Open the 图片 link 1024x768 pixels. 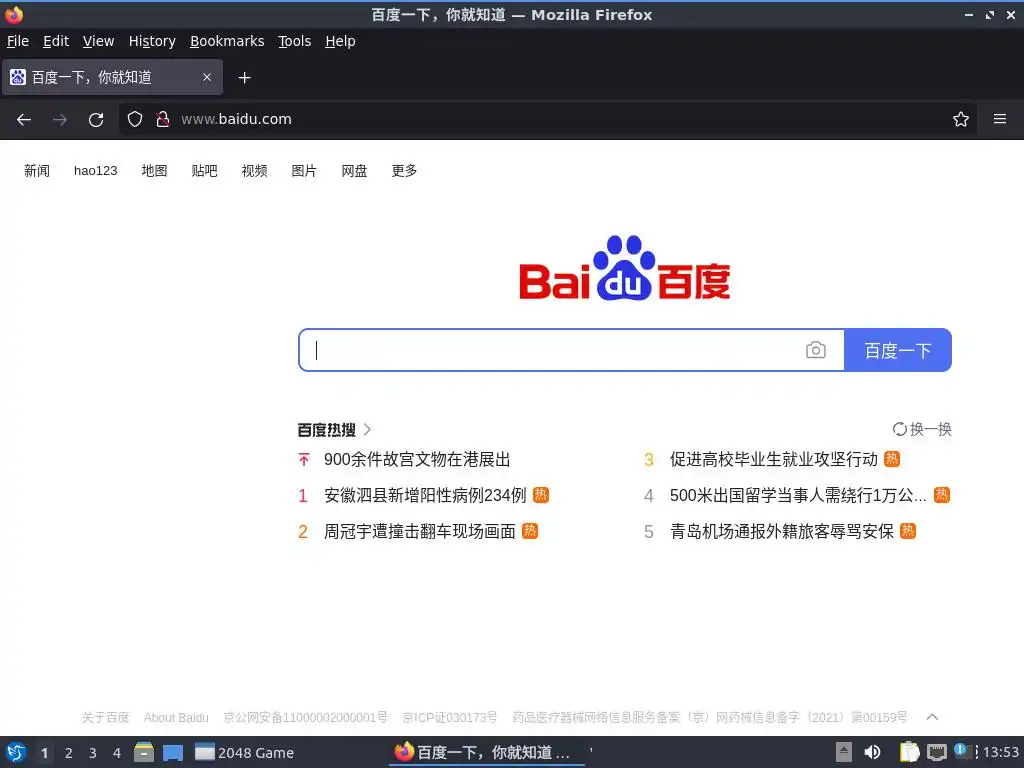tap(304, 170)
